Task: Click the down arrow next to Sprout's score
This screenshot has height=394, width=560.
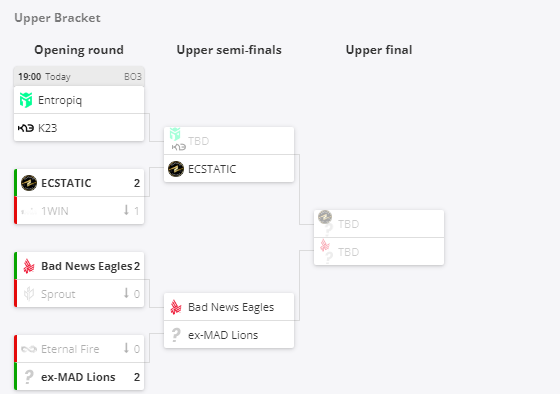Action: [x=126, y=293]
